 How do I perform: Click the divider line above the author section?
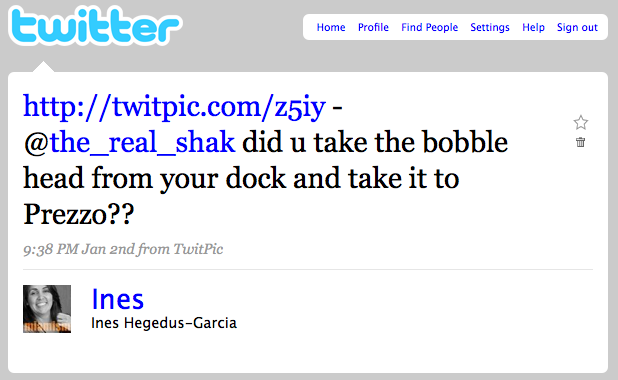tap(308, 270)
